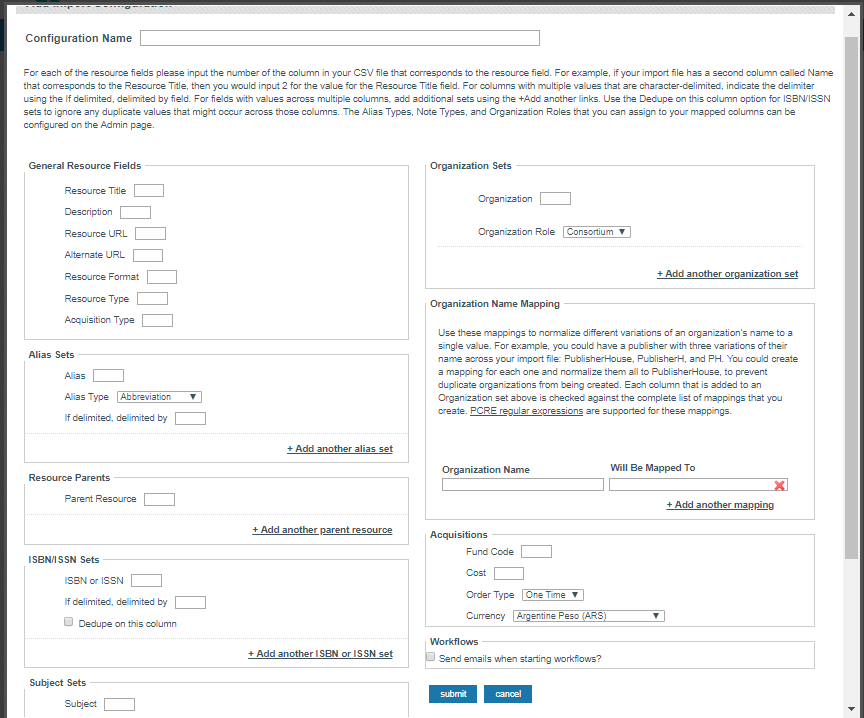Image resolution: width=864 pixels, height=718 pixels.
Task: Focus the Resource Title column field
Action: 149,191
